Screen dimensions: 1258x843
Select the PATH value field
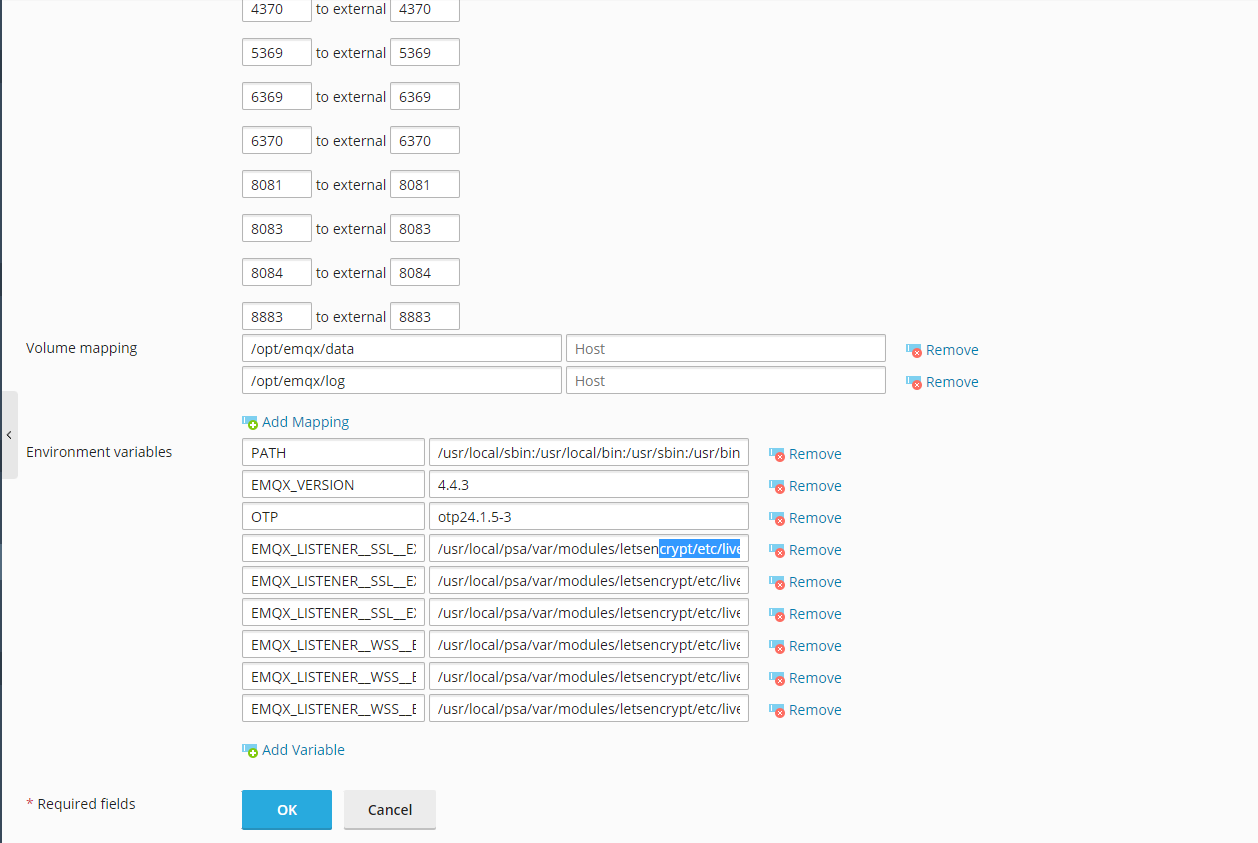588,452
